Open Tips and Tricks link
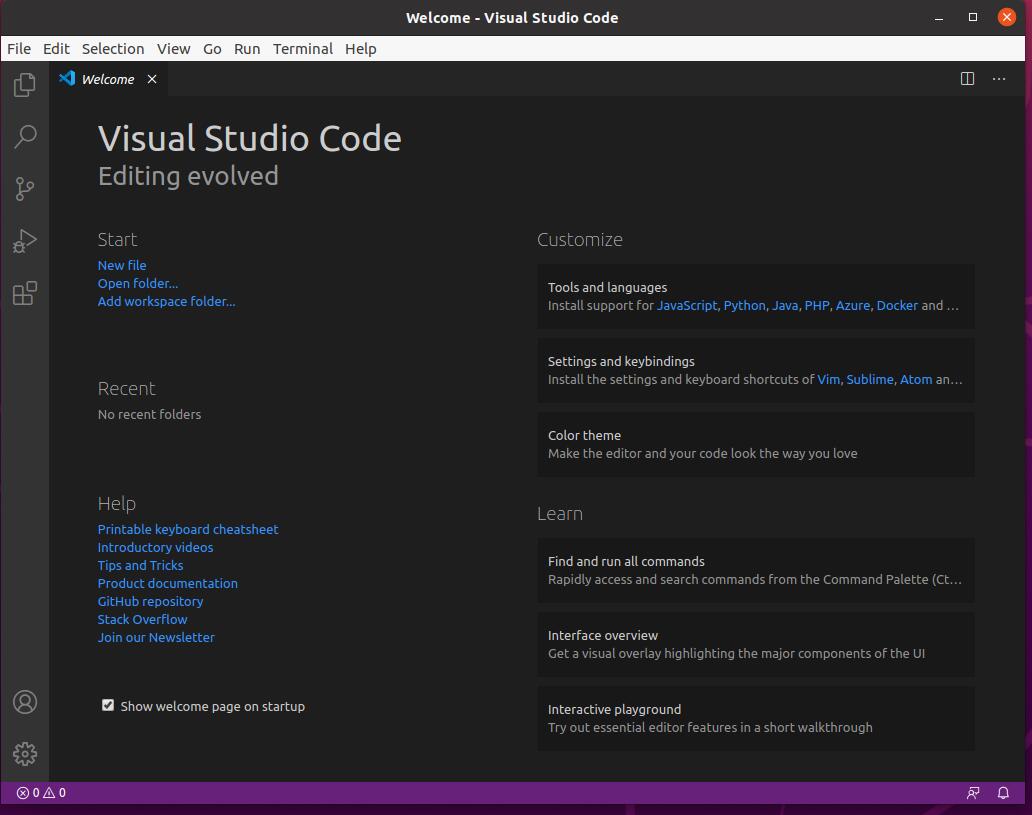Image resolution: width=1032 pixels, height=815 pixels. [140, 565]
